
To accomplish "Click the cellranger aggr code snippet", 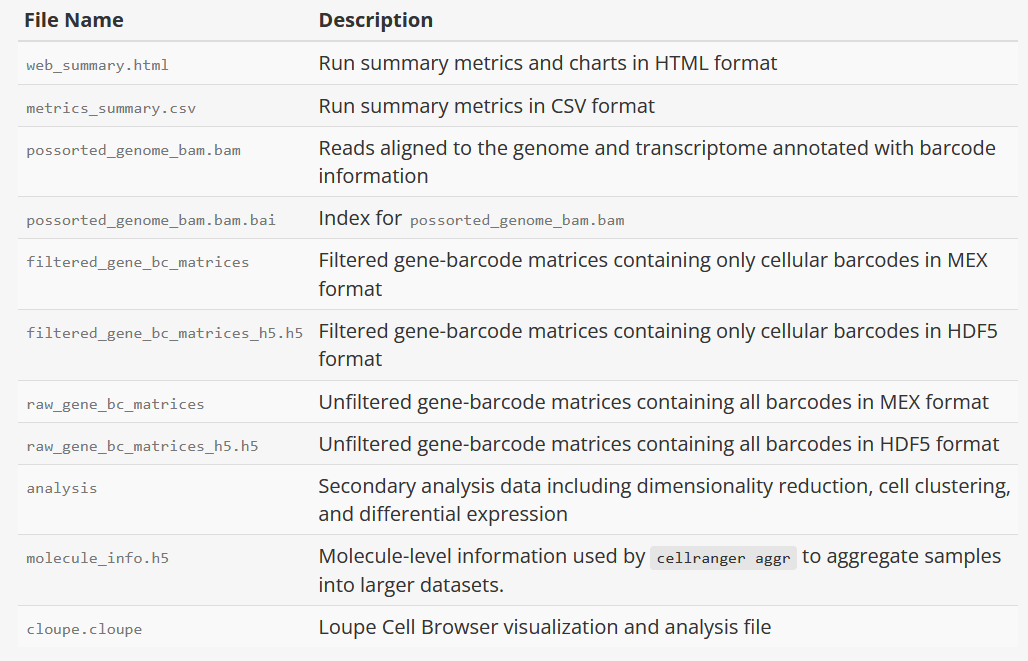I will (723, 558).
